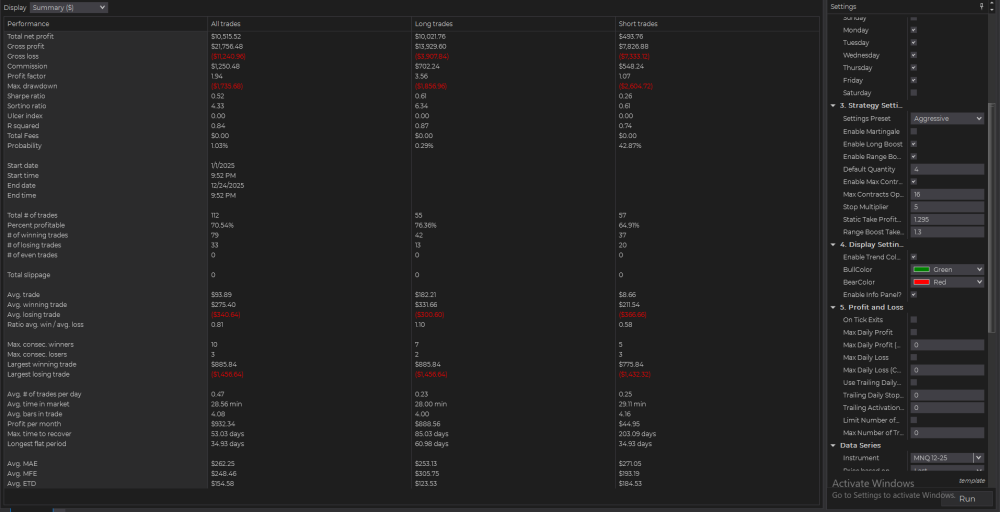
Task: Open the Settings Preset Aggressive dropdown
Action: pyautogui.click(x=947, y=118)
